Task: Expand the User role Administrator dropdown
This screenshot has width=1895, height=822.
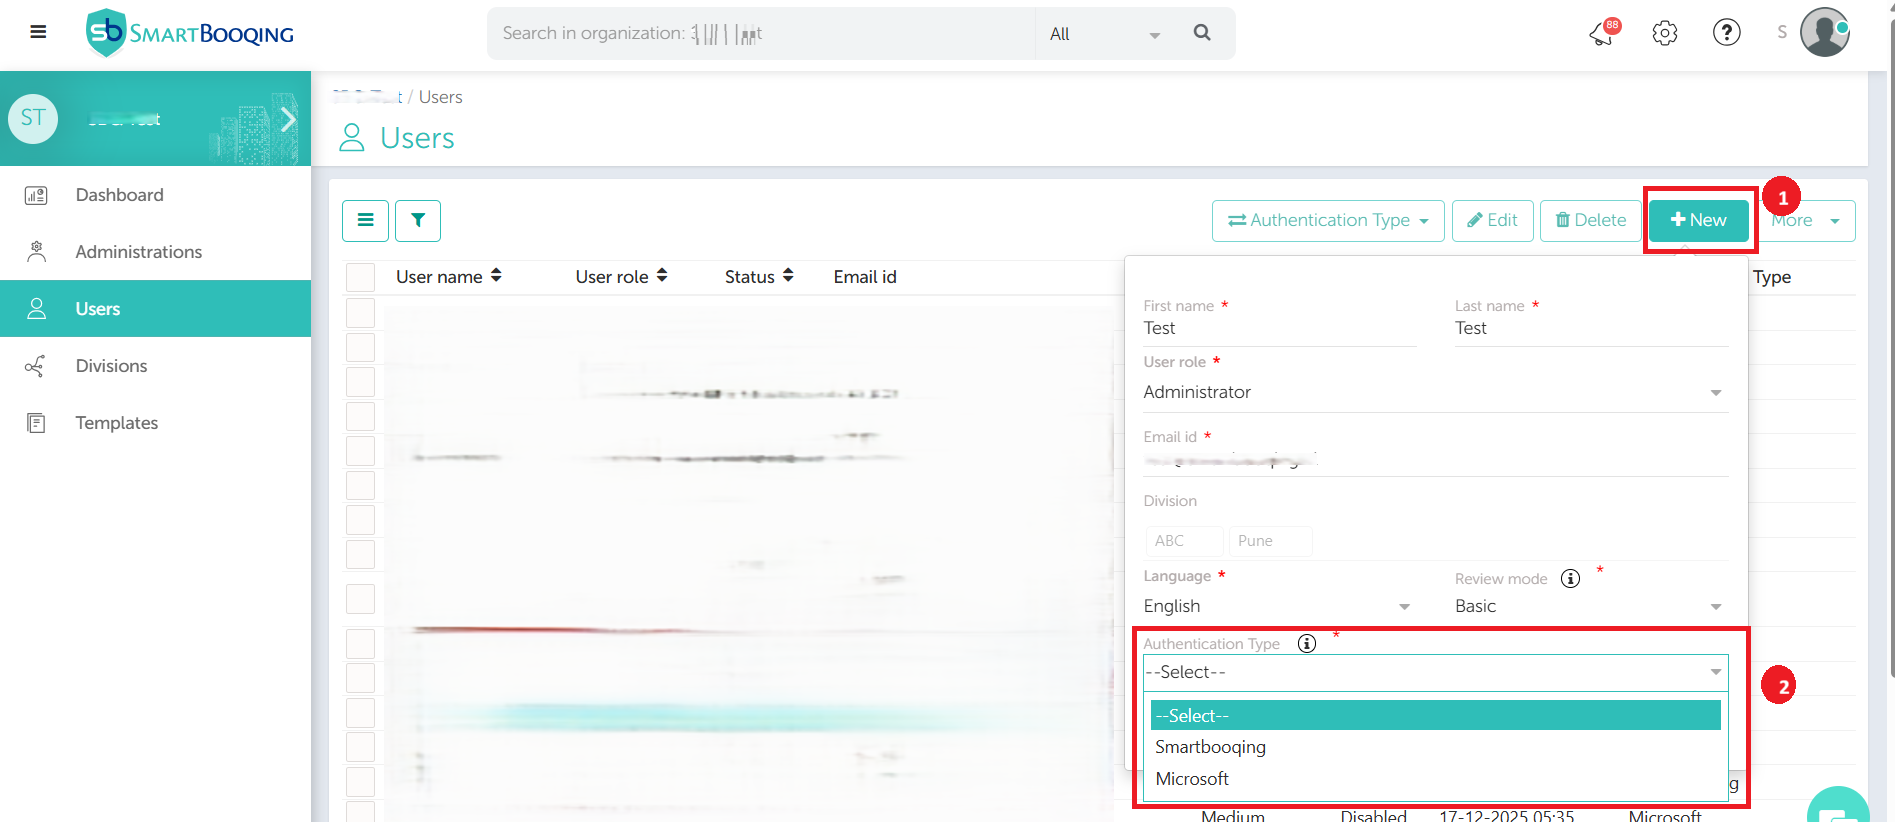Action: pos(1435,392)
